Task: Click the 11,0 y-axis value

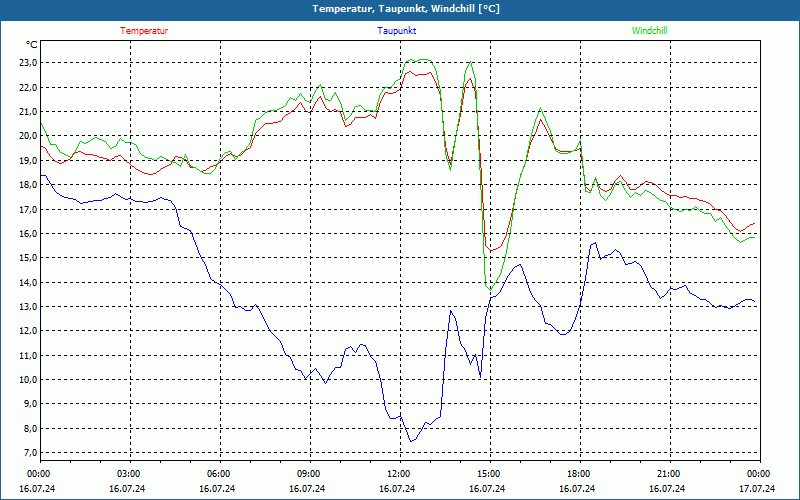Action: pyautogui.click(x=28, y=355)
